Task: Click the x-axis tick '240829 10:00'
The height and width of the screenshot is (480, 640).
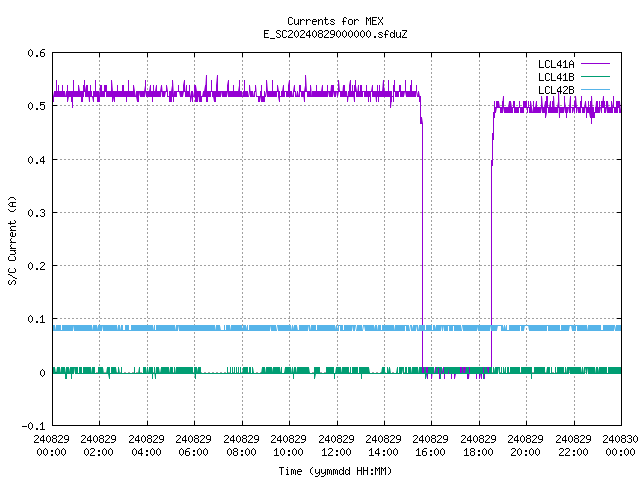Action: [x=288, y=445]
